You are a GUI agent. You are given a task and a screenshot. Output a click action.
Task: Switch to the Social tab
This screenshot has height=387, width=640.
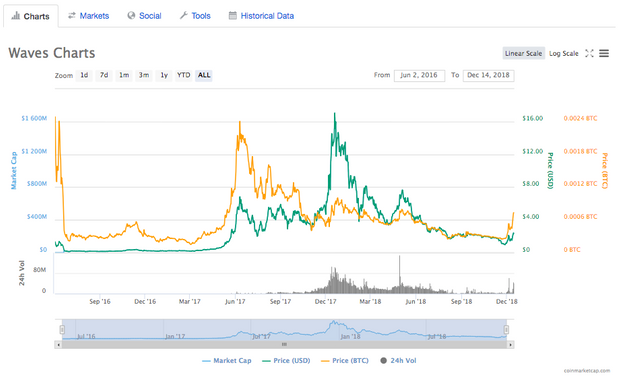[144, 16]
